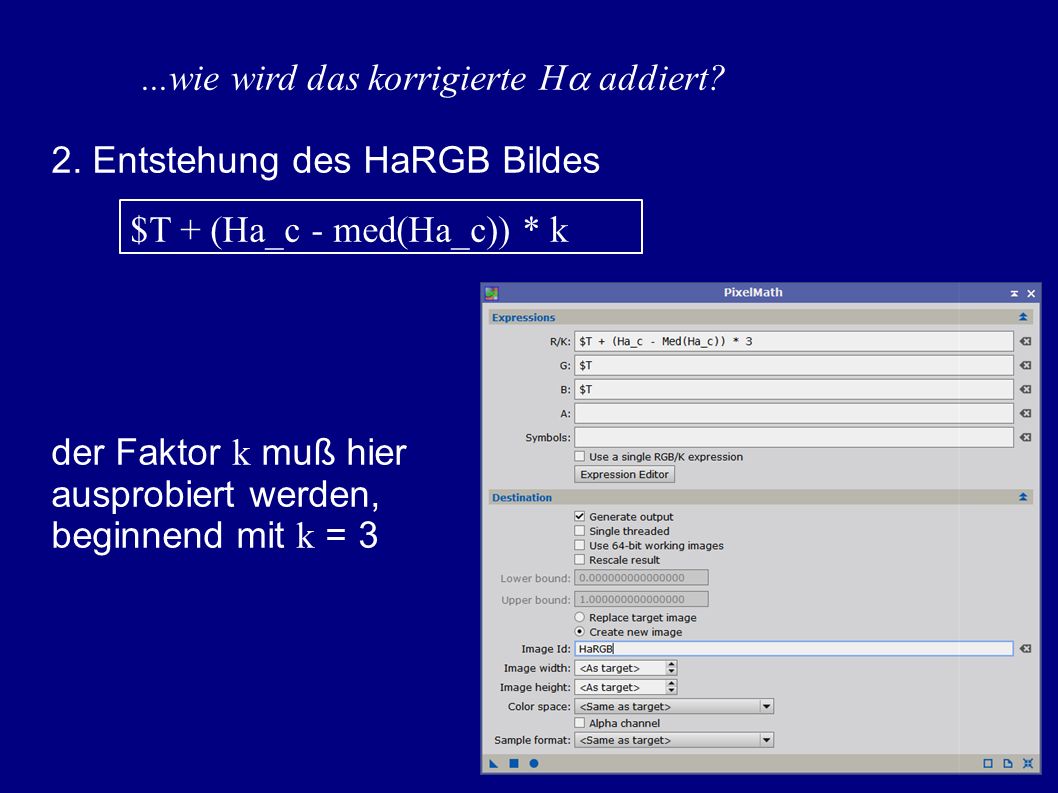1058x793 pixels.
Task: Click the PixelMath window icon in title bar
Action: coord(491,293)
